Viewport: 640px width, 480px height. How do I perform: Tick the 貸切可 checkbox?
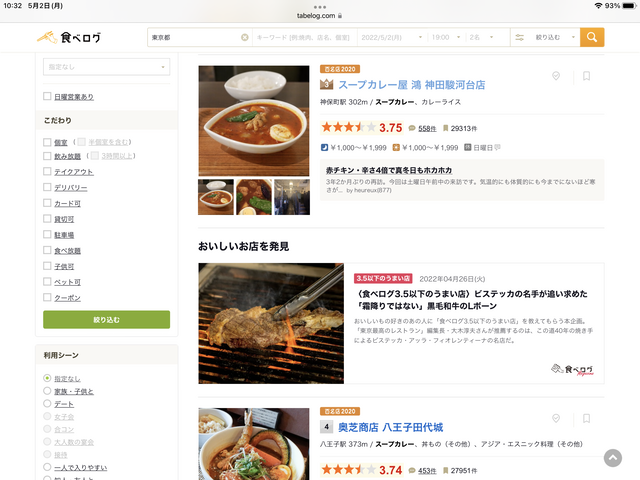(x=47, y=219)
